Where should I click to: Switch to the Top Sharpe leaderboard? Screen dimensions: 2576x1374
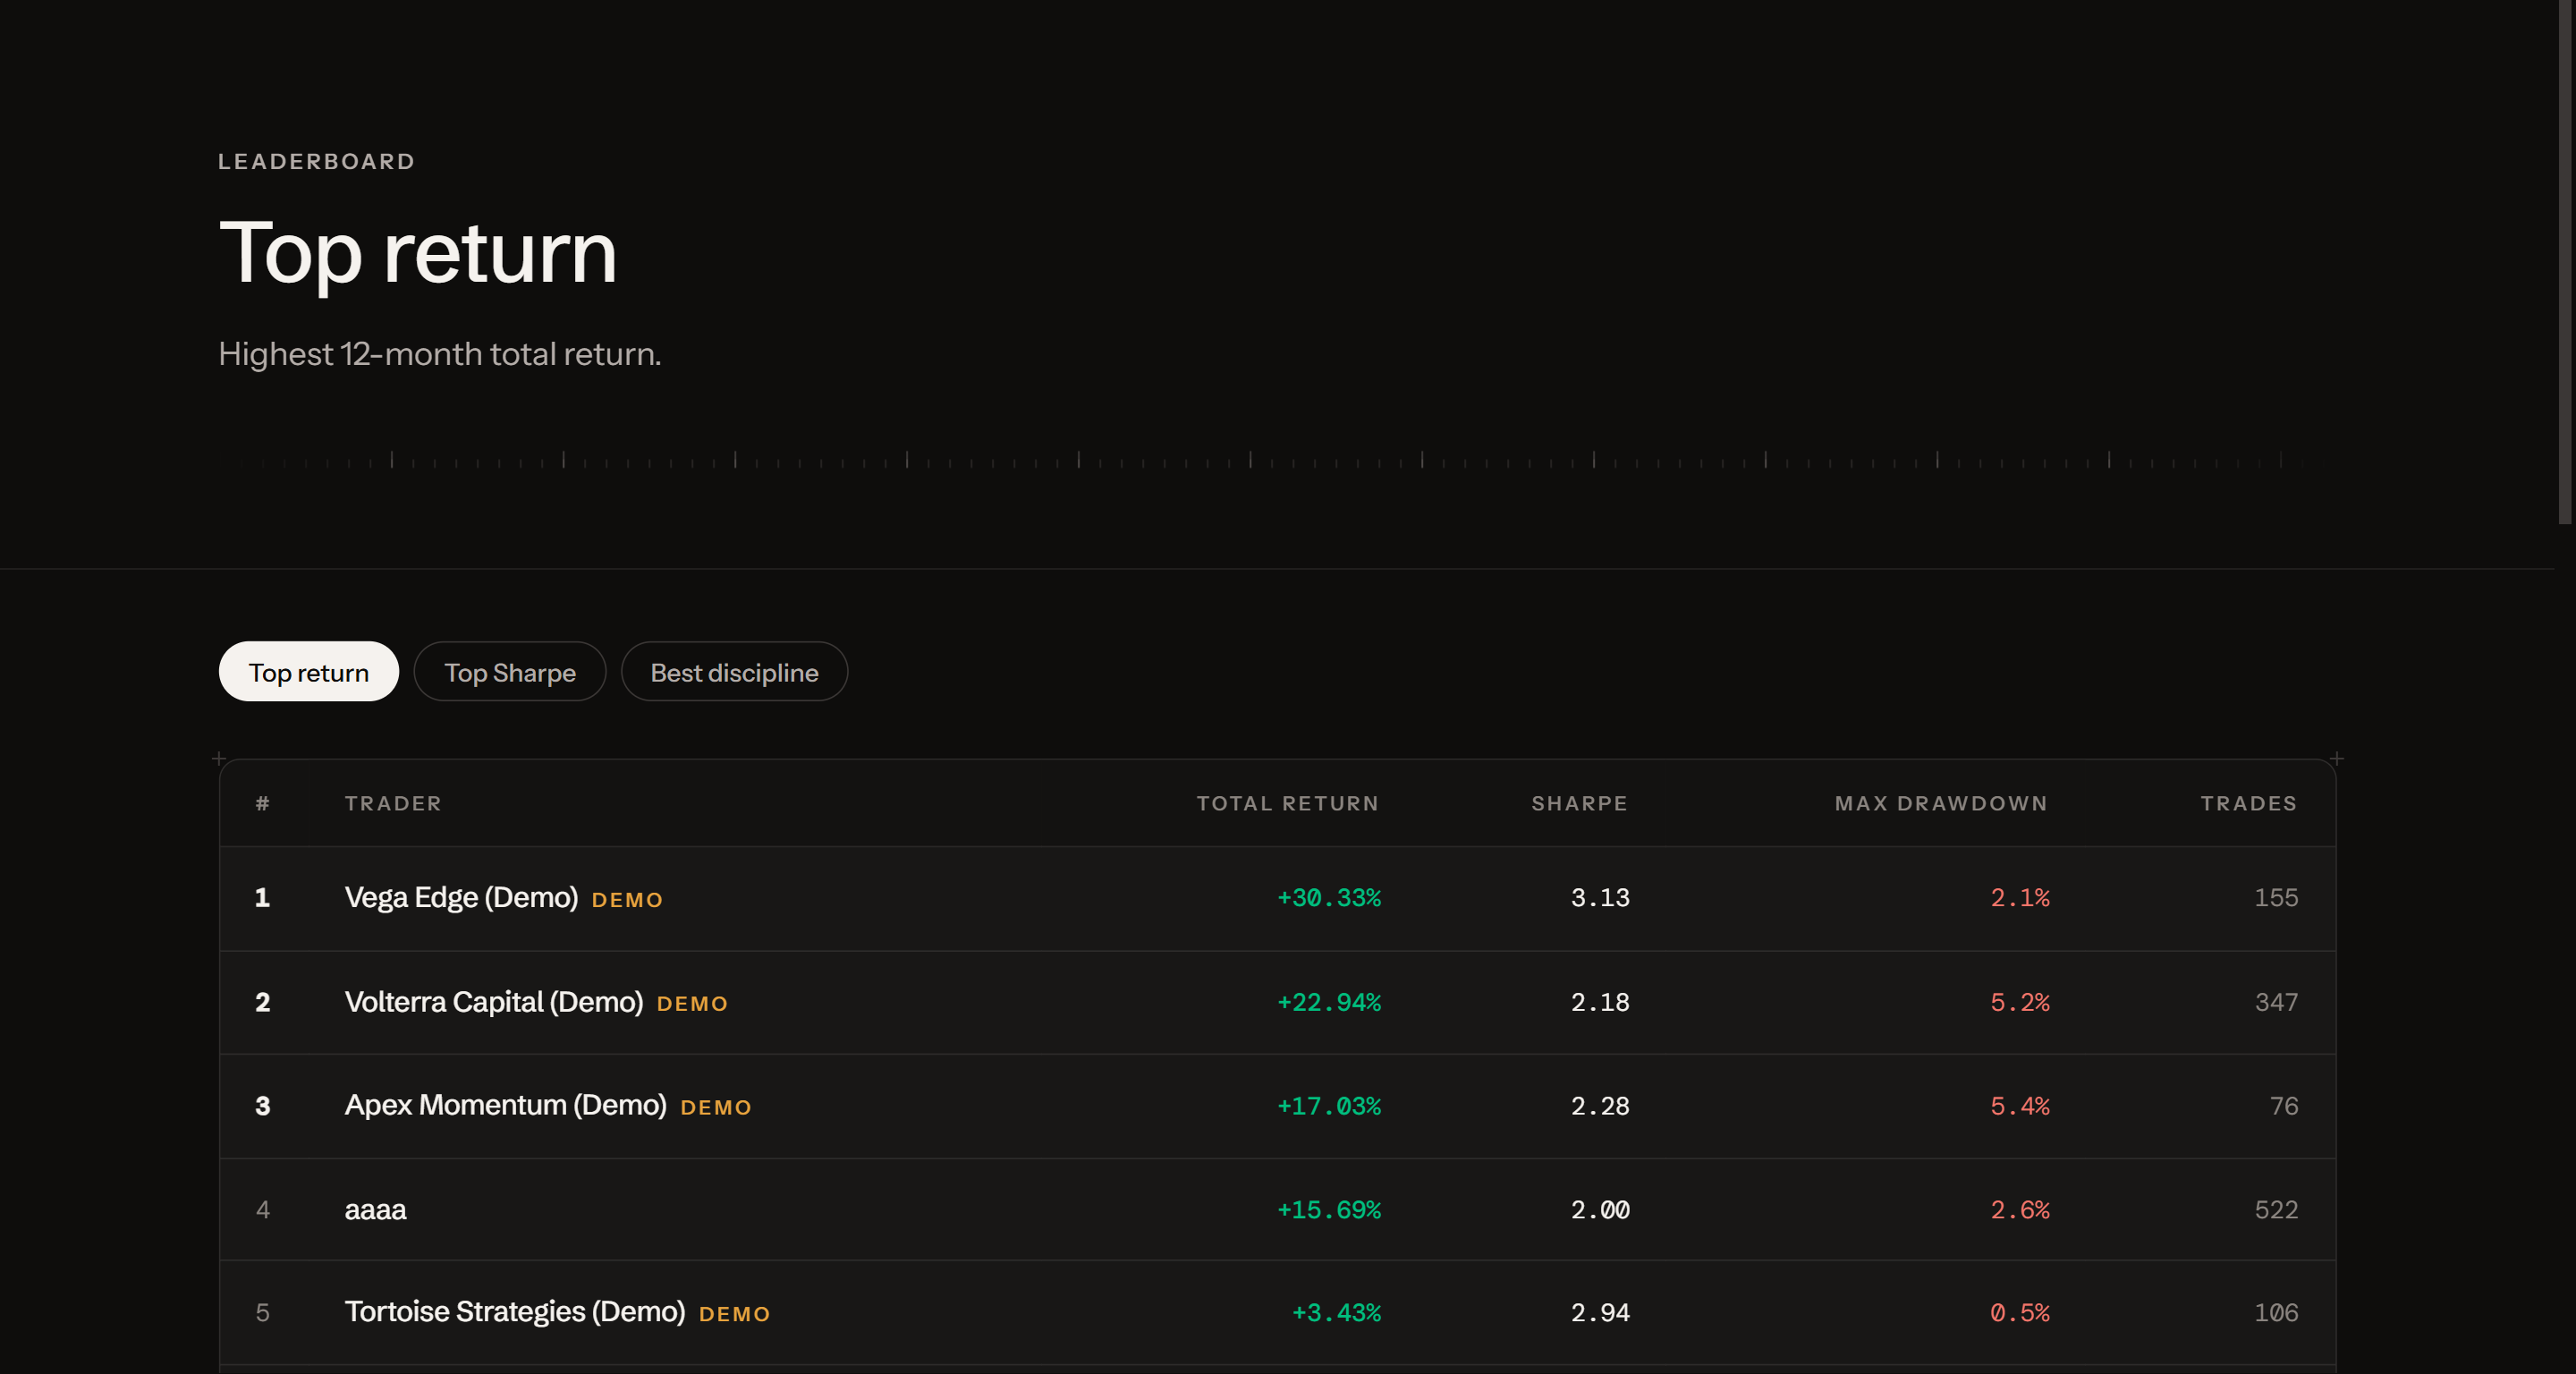pos(510,672)
